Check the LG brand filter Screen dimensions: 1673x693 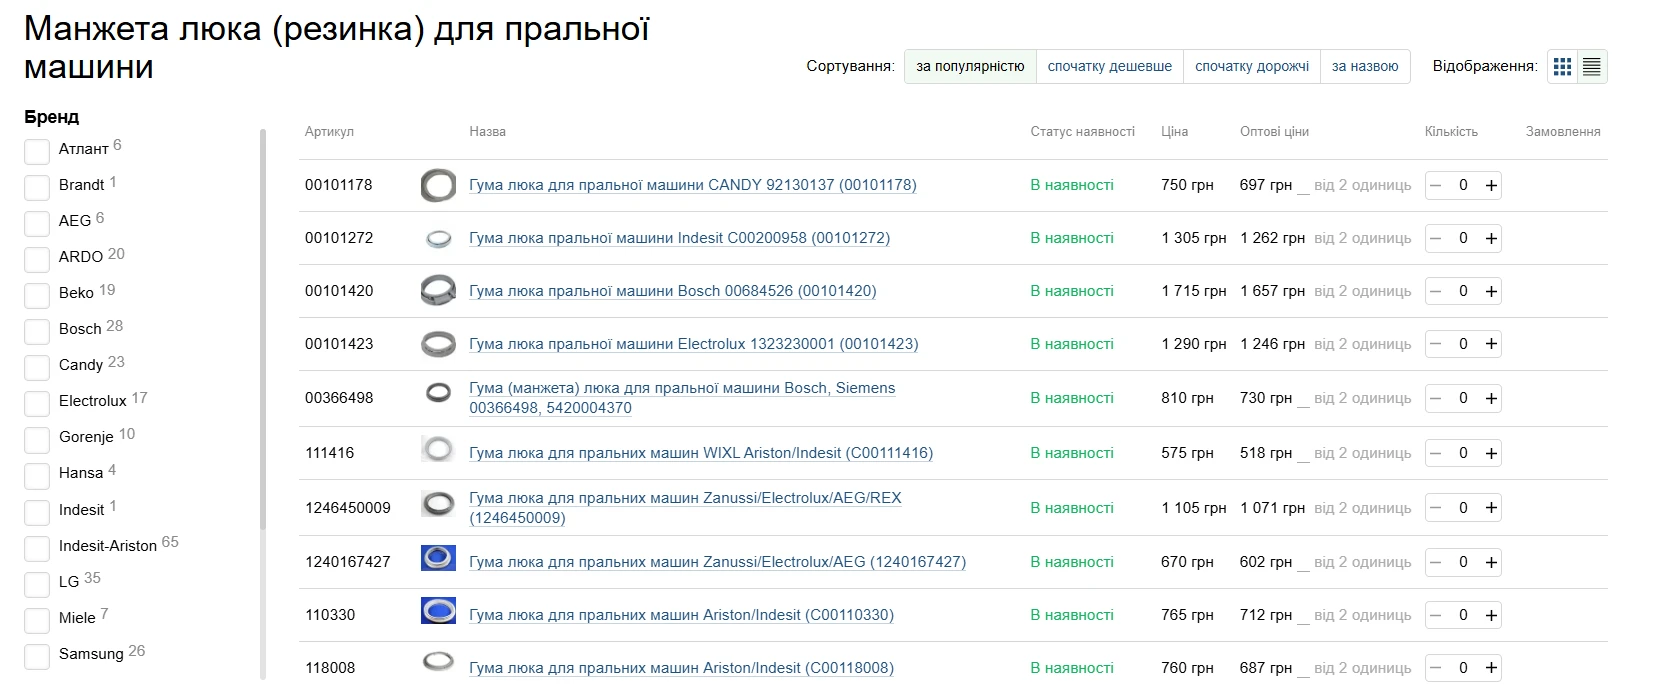pos(37,584)
